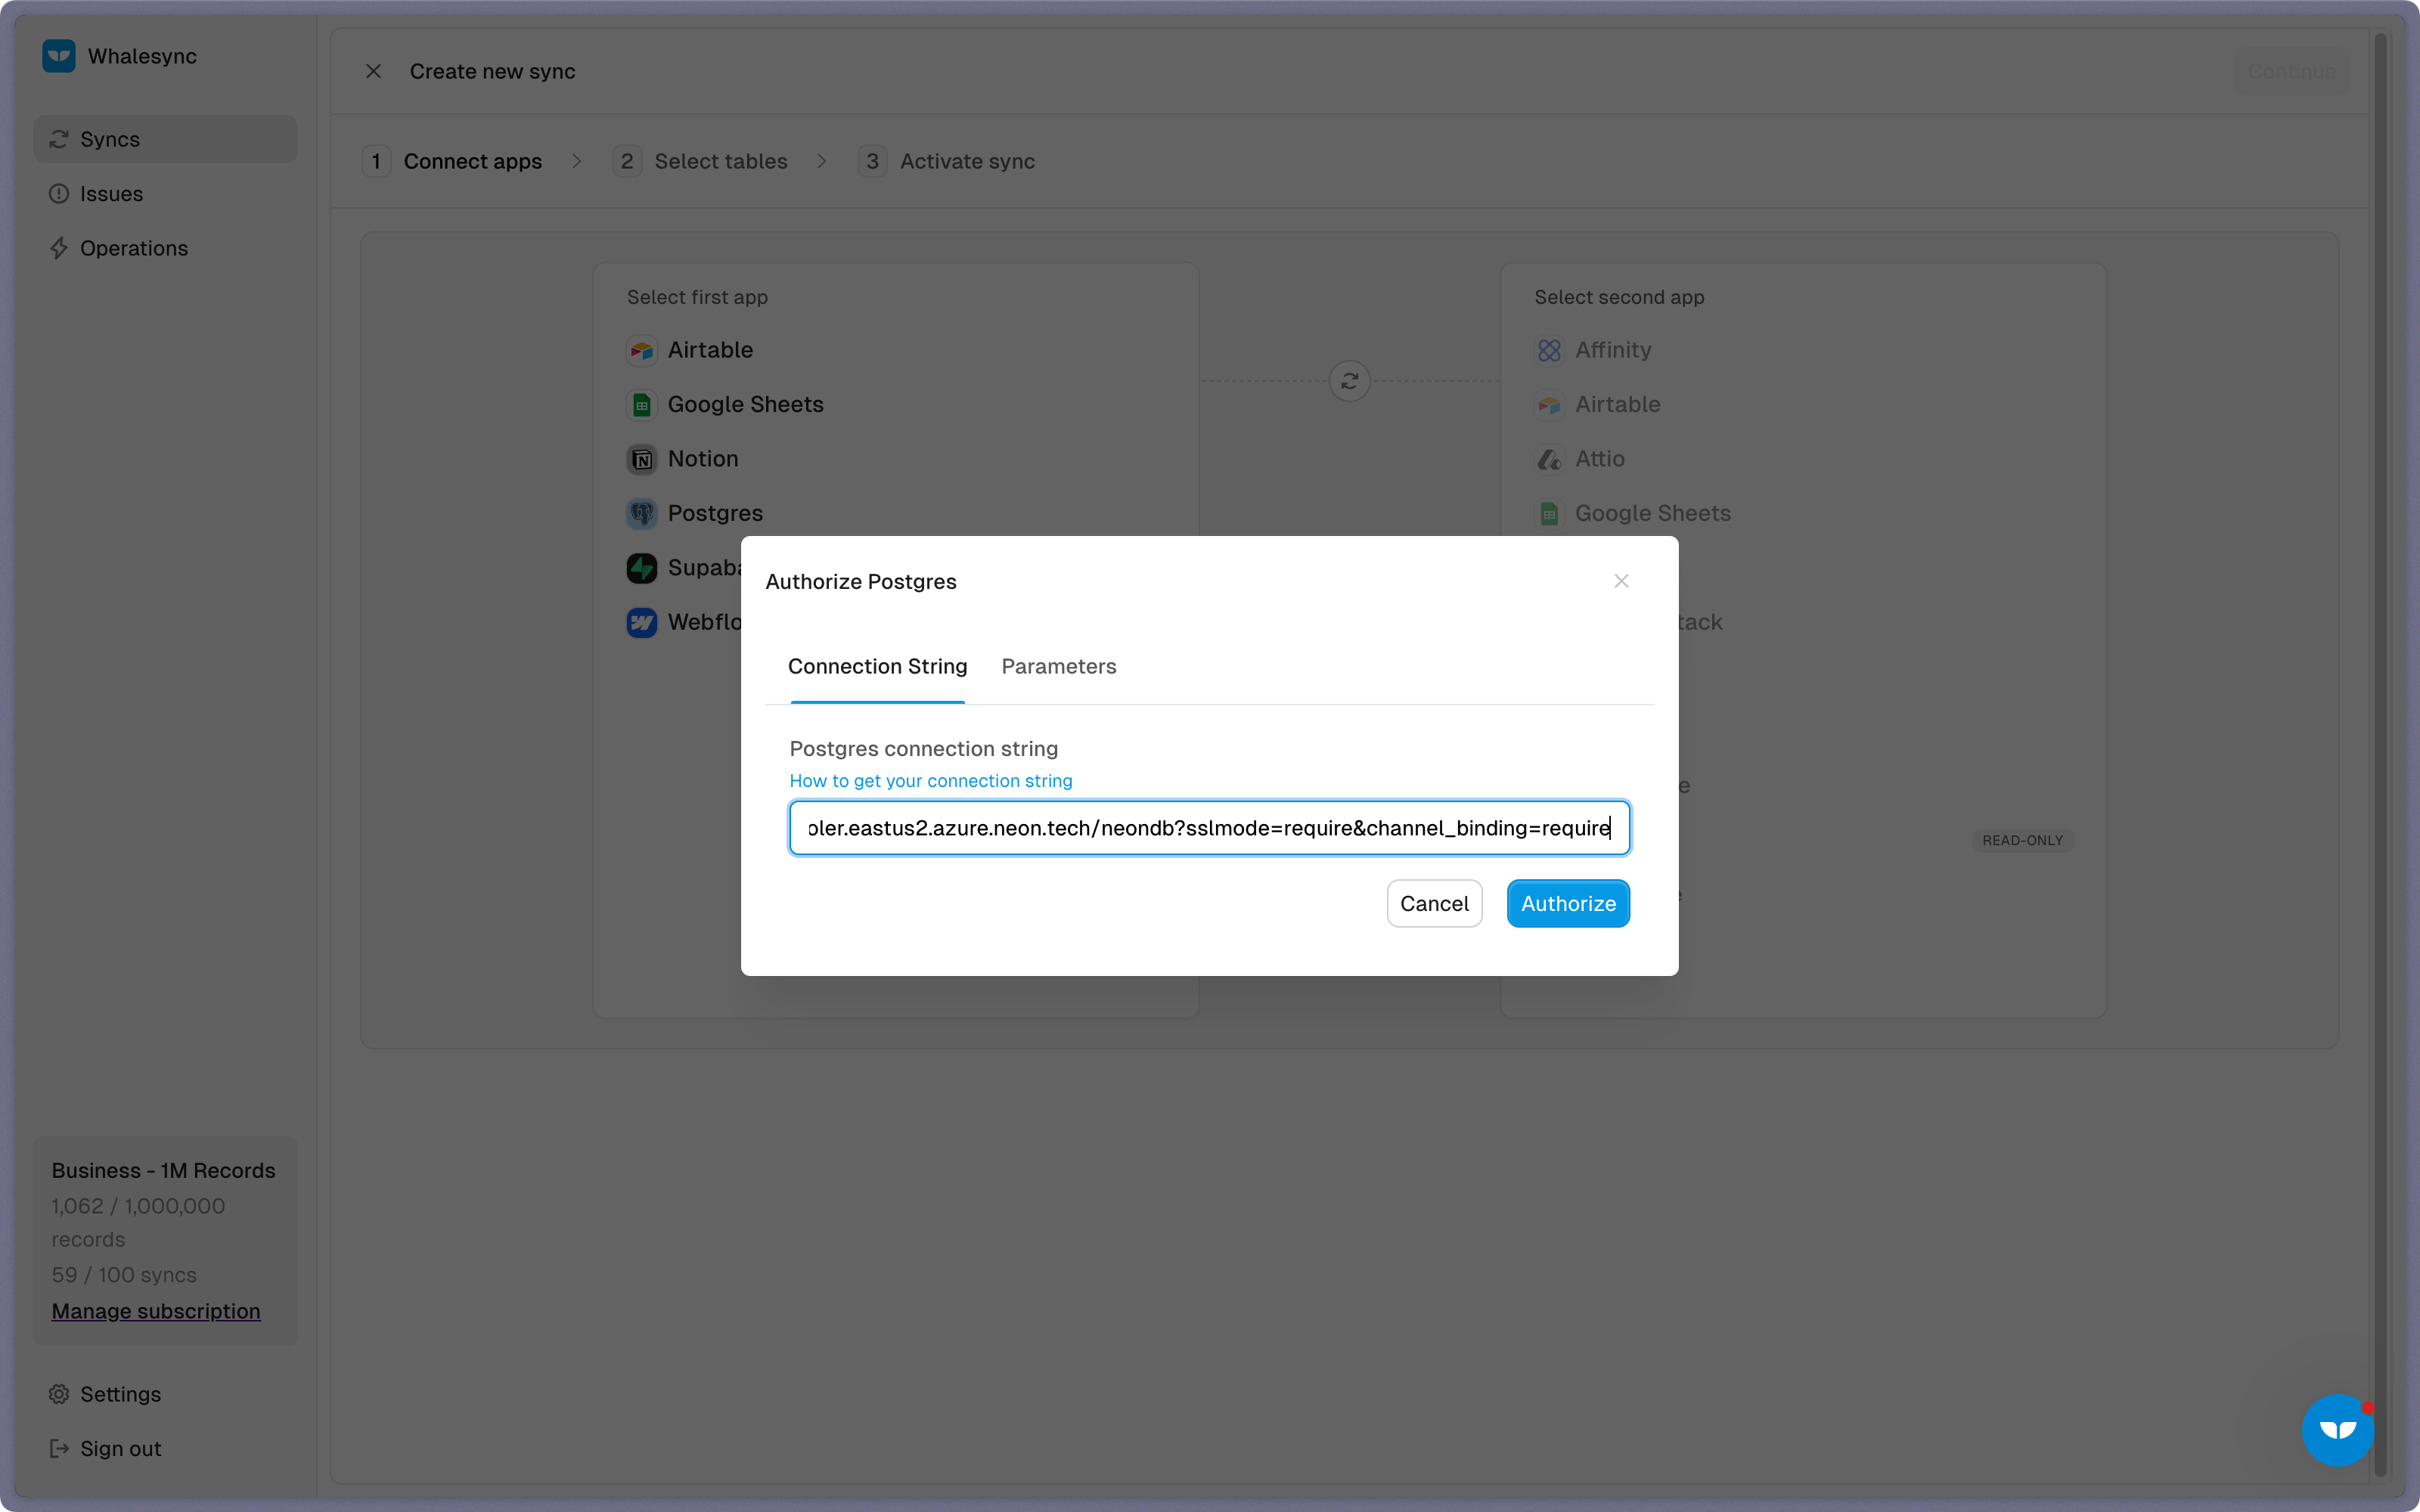Click the Google Sheets icon in first app list
The image size is (2420, 1512).
(642, 404)
